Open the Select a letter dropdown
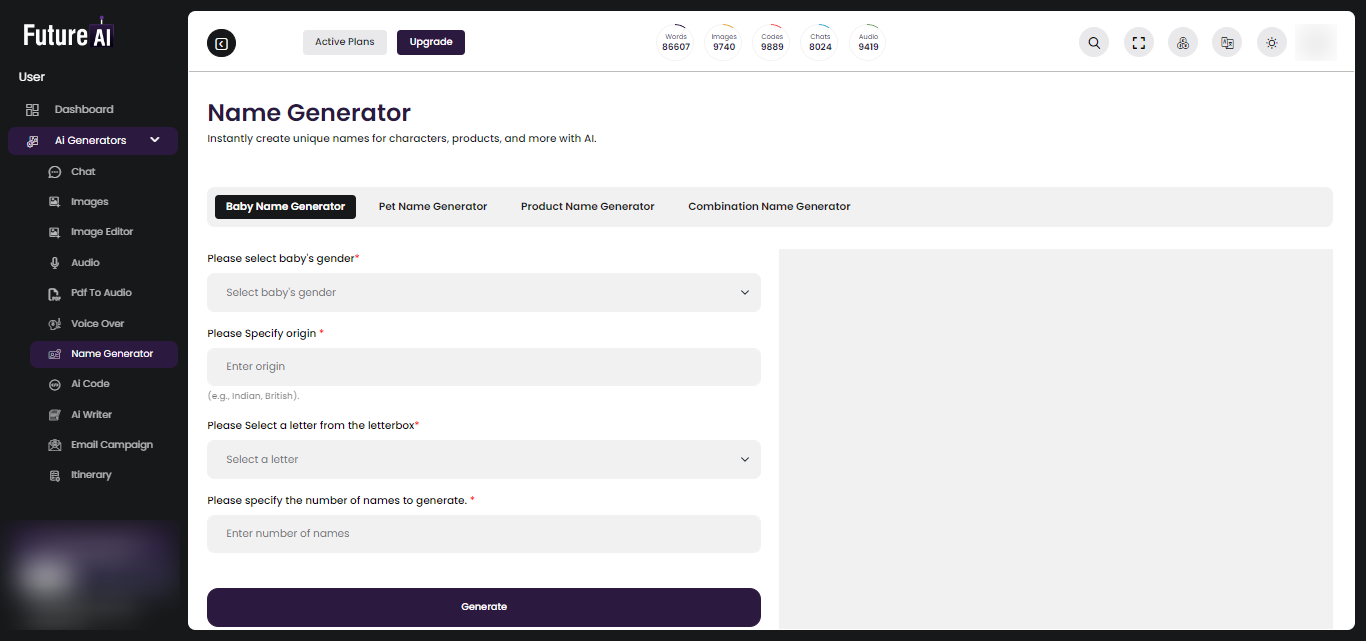 (x=483, y=459)
